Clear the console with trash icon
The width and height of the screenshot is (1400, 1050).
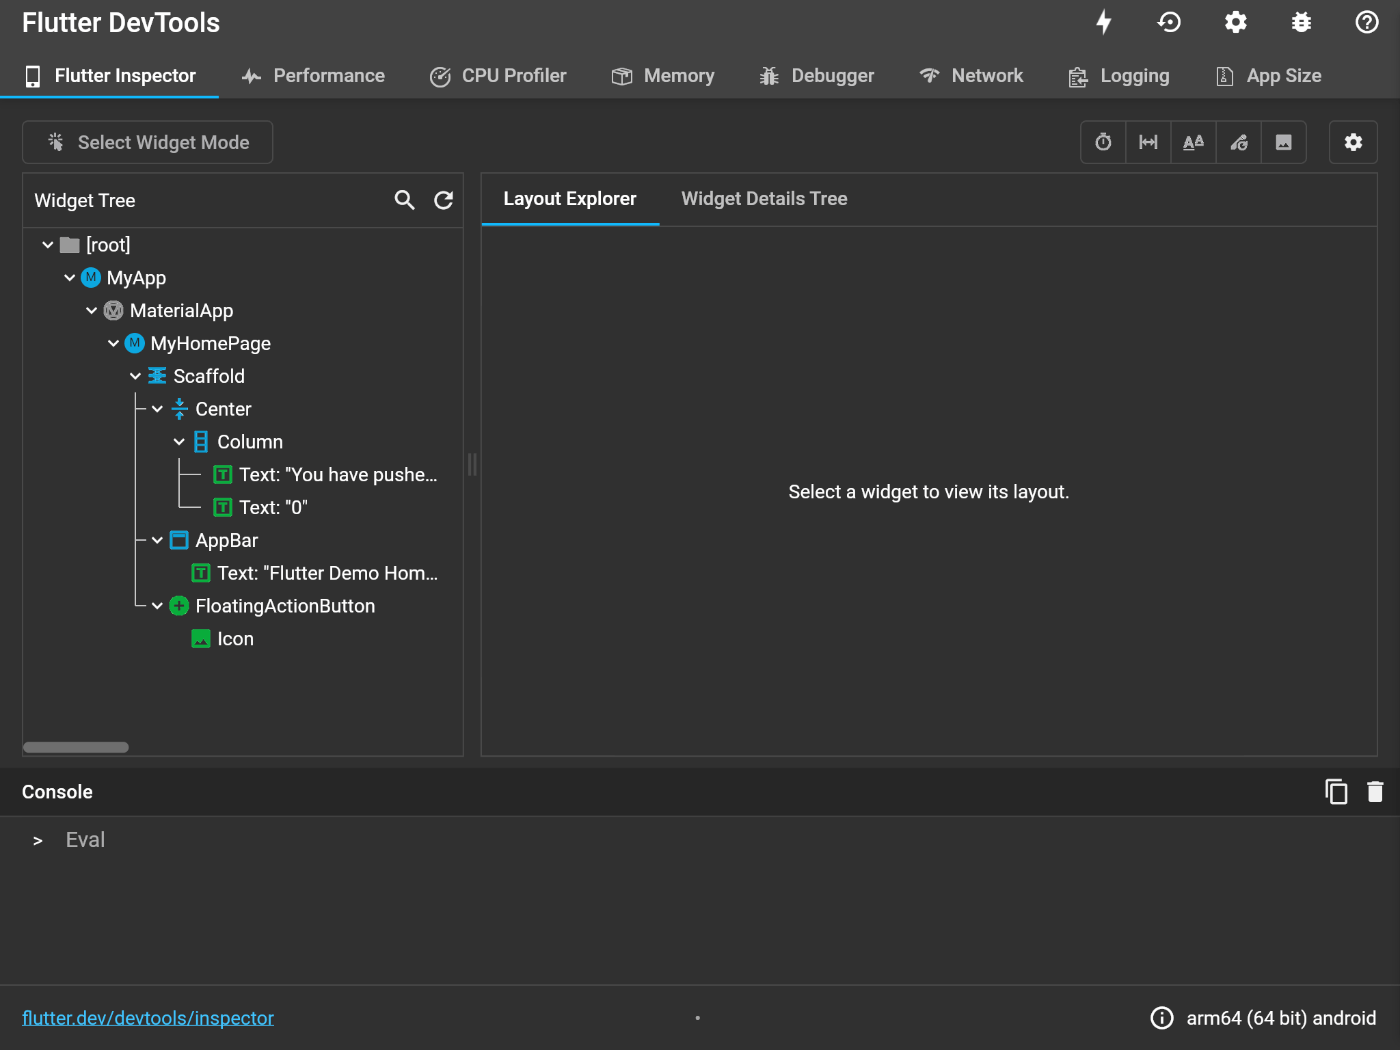tap(1375, 792)
